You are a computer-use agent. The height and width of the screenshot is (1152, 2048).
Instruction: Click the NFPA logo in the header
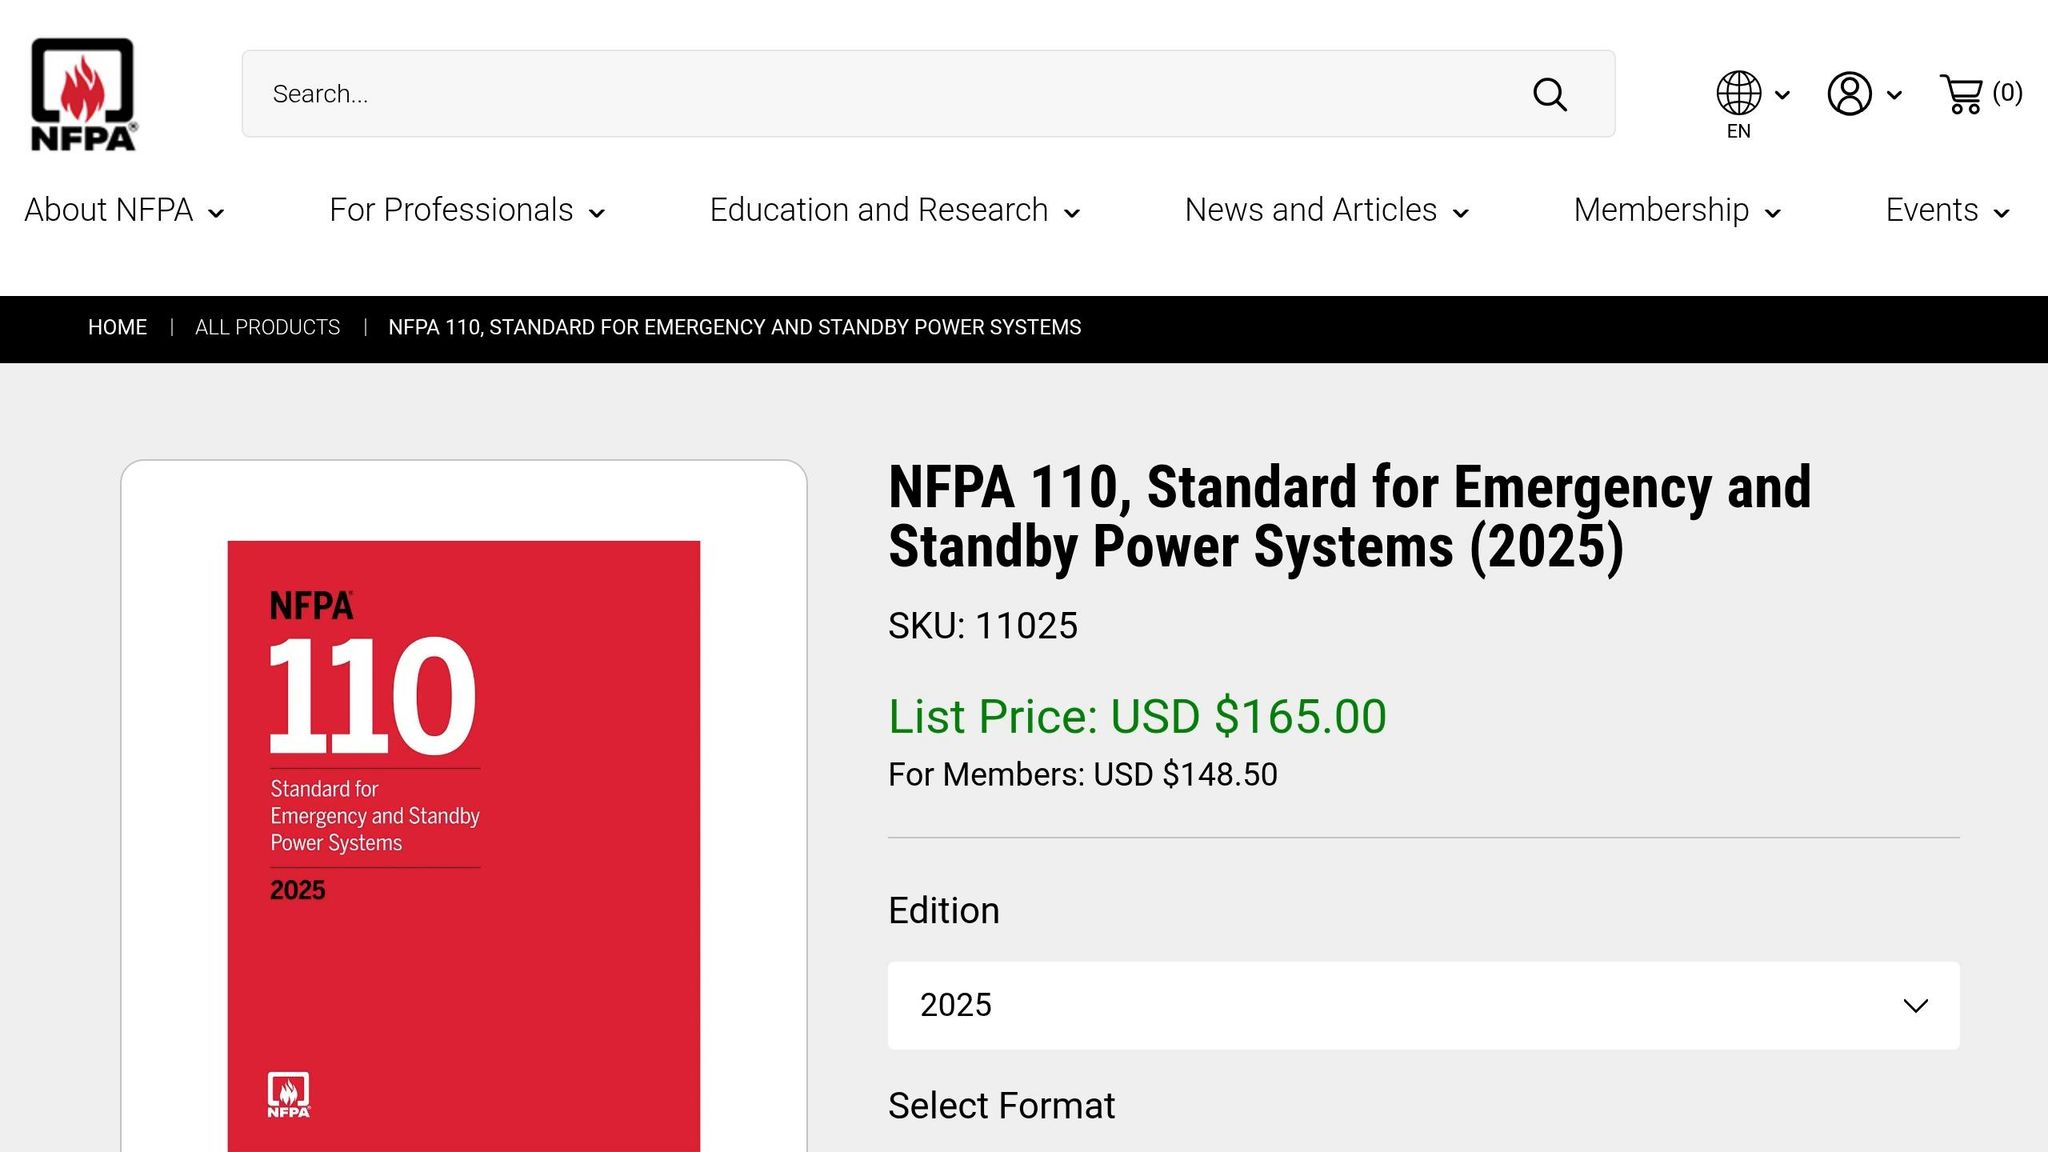(x=83, y=95)
